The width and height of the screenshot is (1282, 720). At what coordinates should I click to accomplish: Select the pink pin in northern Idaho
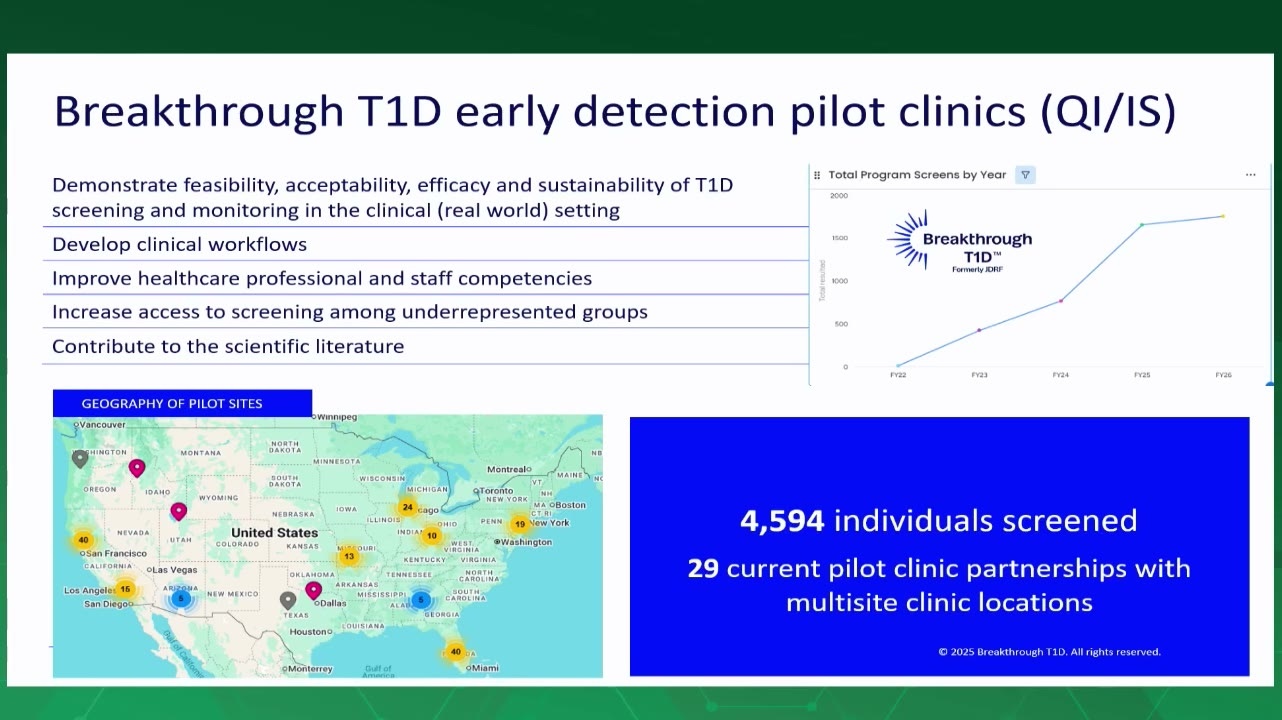137,467
